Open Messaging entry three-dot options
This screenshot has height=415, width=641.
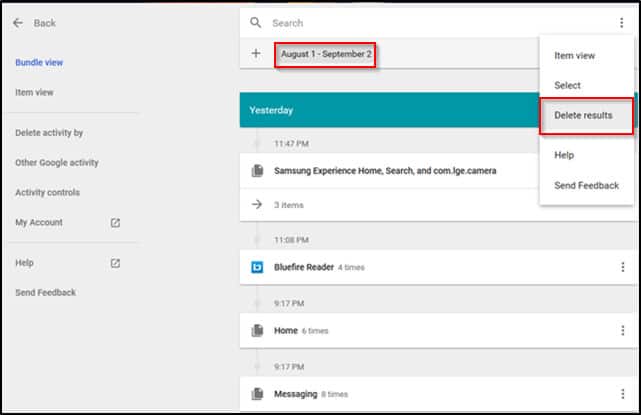(x=623, y=394)
